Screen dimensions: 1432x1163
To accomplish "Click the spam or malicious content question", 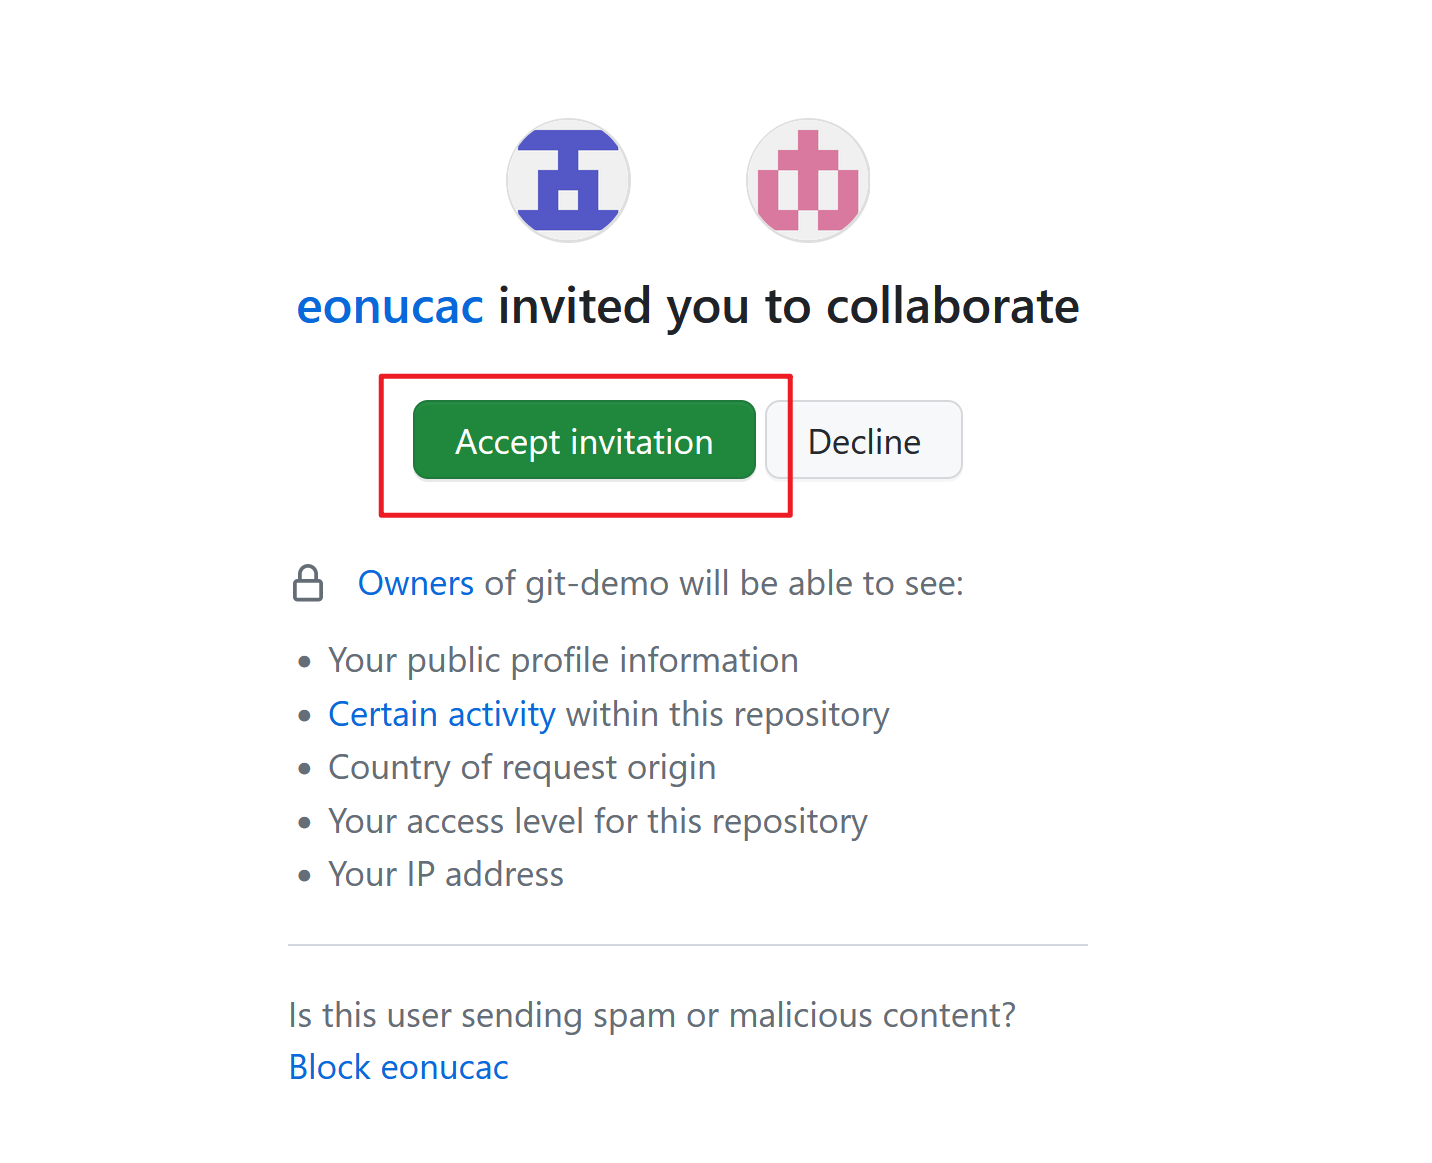I will pos(652,1015).
